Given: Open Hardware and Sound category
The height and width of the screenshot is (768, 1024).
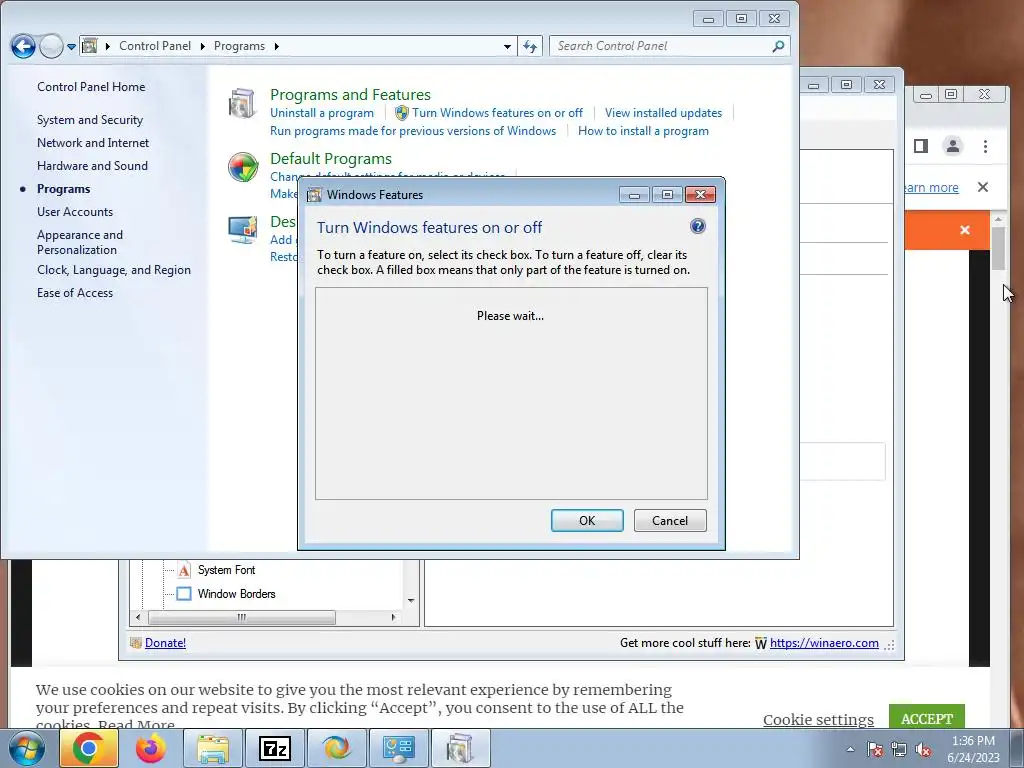Looking at the screenshot, I should pyautogui.click(x=92, y=166).
